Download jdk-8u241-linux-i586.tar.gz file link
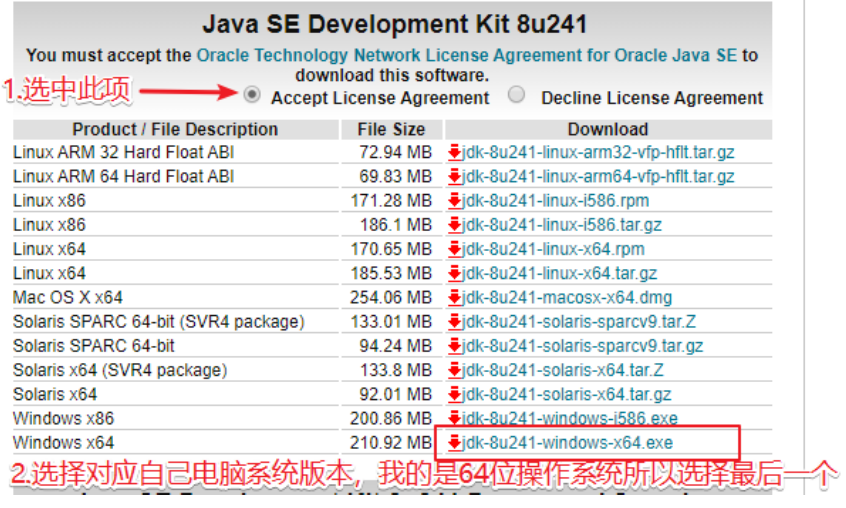Viewport: 846px width, 508px height. [x=562, y=225]
